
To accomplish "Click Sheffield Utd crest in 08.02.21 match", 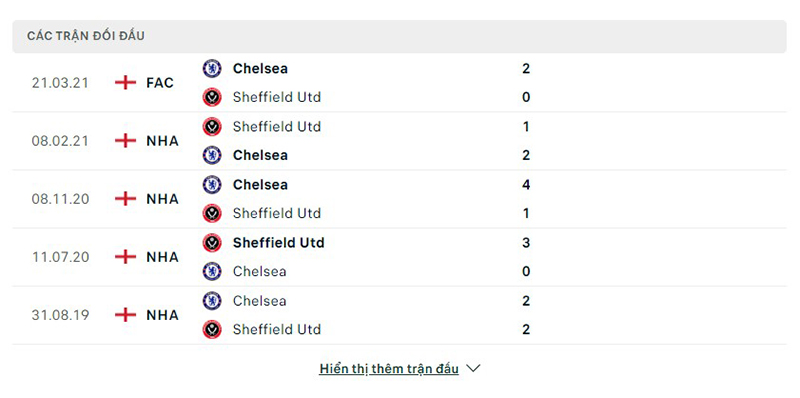I will pos(212,126).
